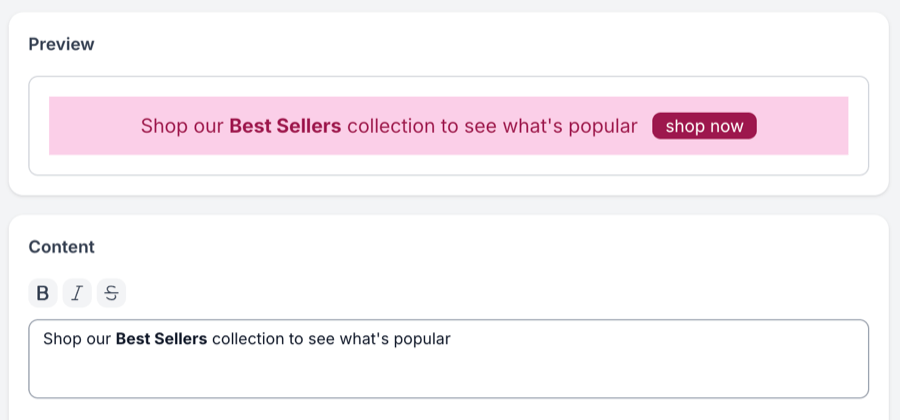Toggle bold formatting in Content toolbar

pos(43,293)
